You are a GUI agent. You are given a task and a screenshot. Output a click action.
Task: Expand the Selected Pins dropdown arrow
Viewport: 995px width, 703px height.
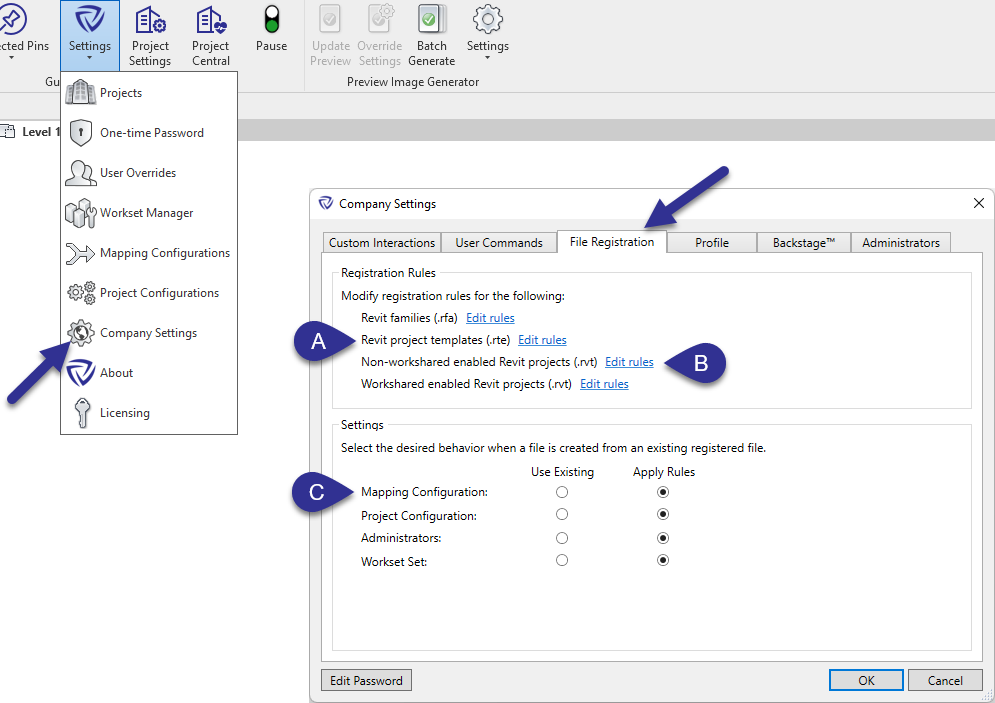[x=12, y=57]
